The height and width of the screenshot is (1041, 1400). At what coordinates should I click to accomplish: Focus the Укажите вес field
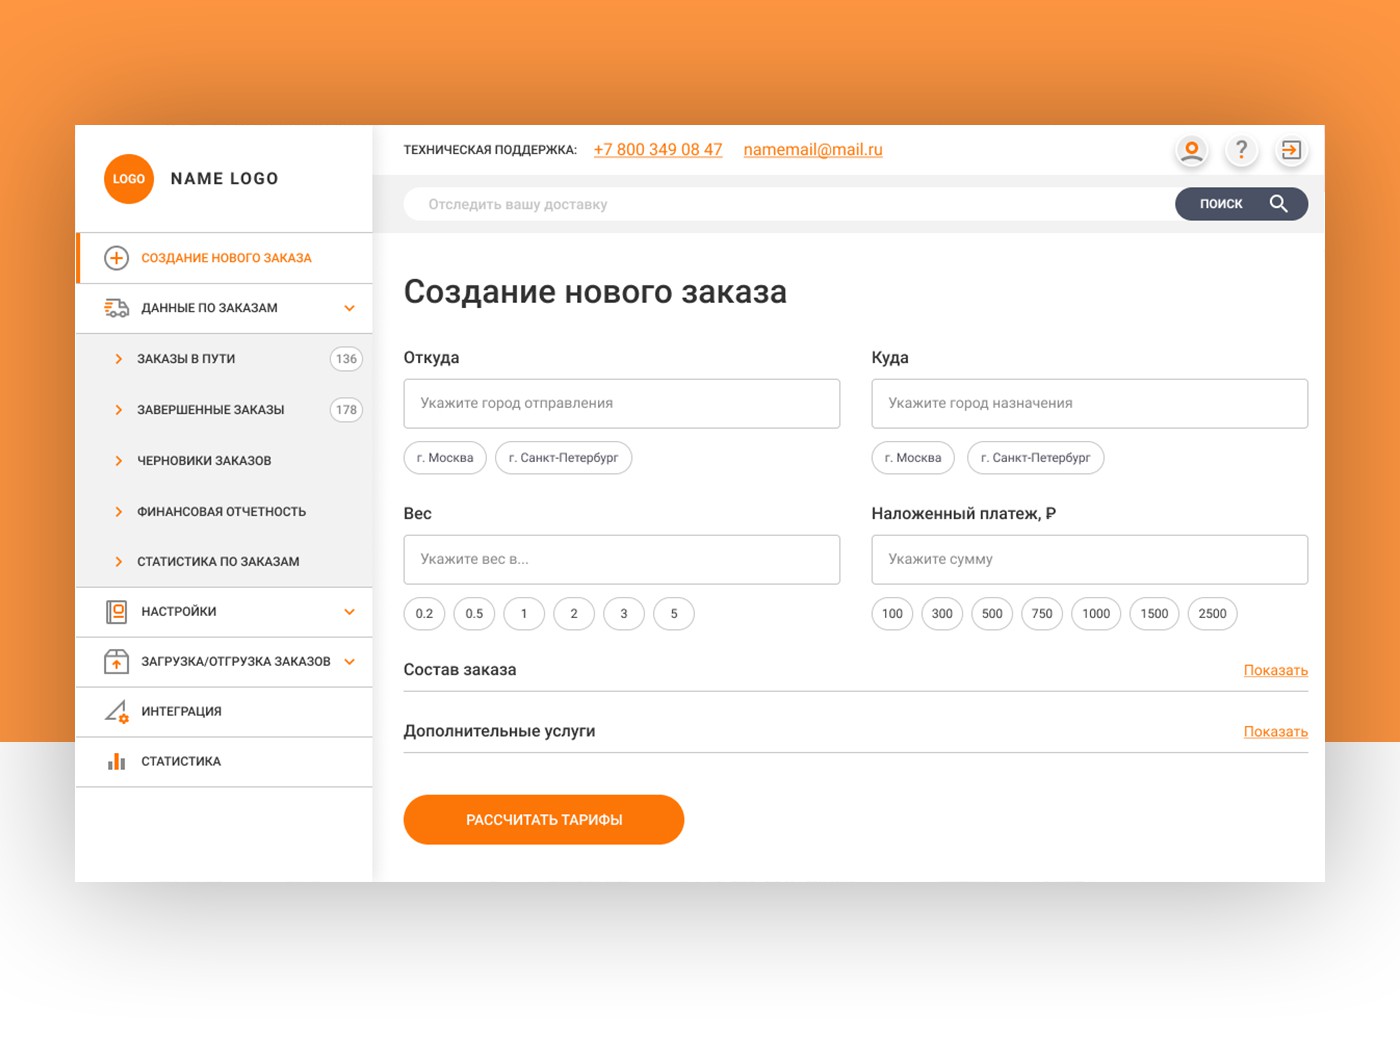pyautogui.click(x=622, y=560)
